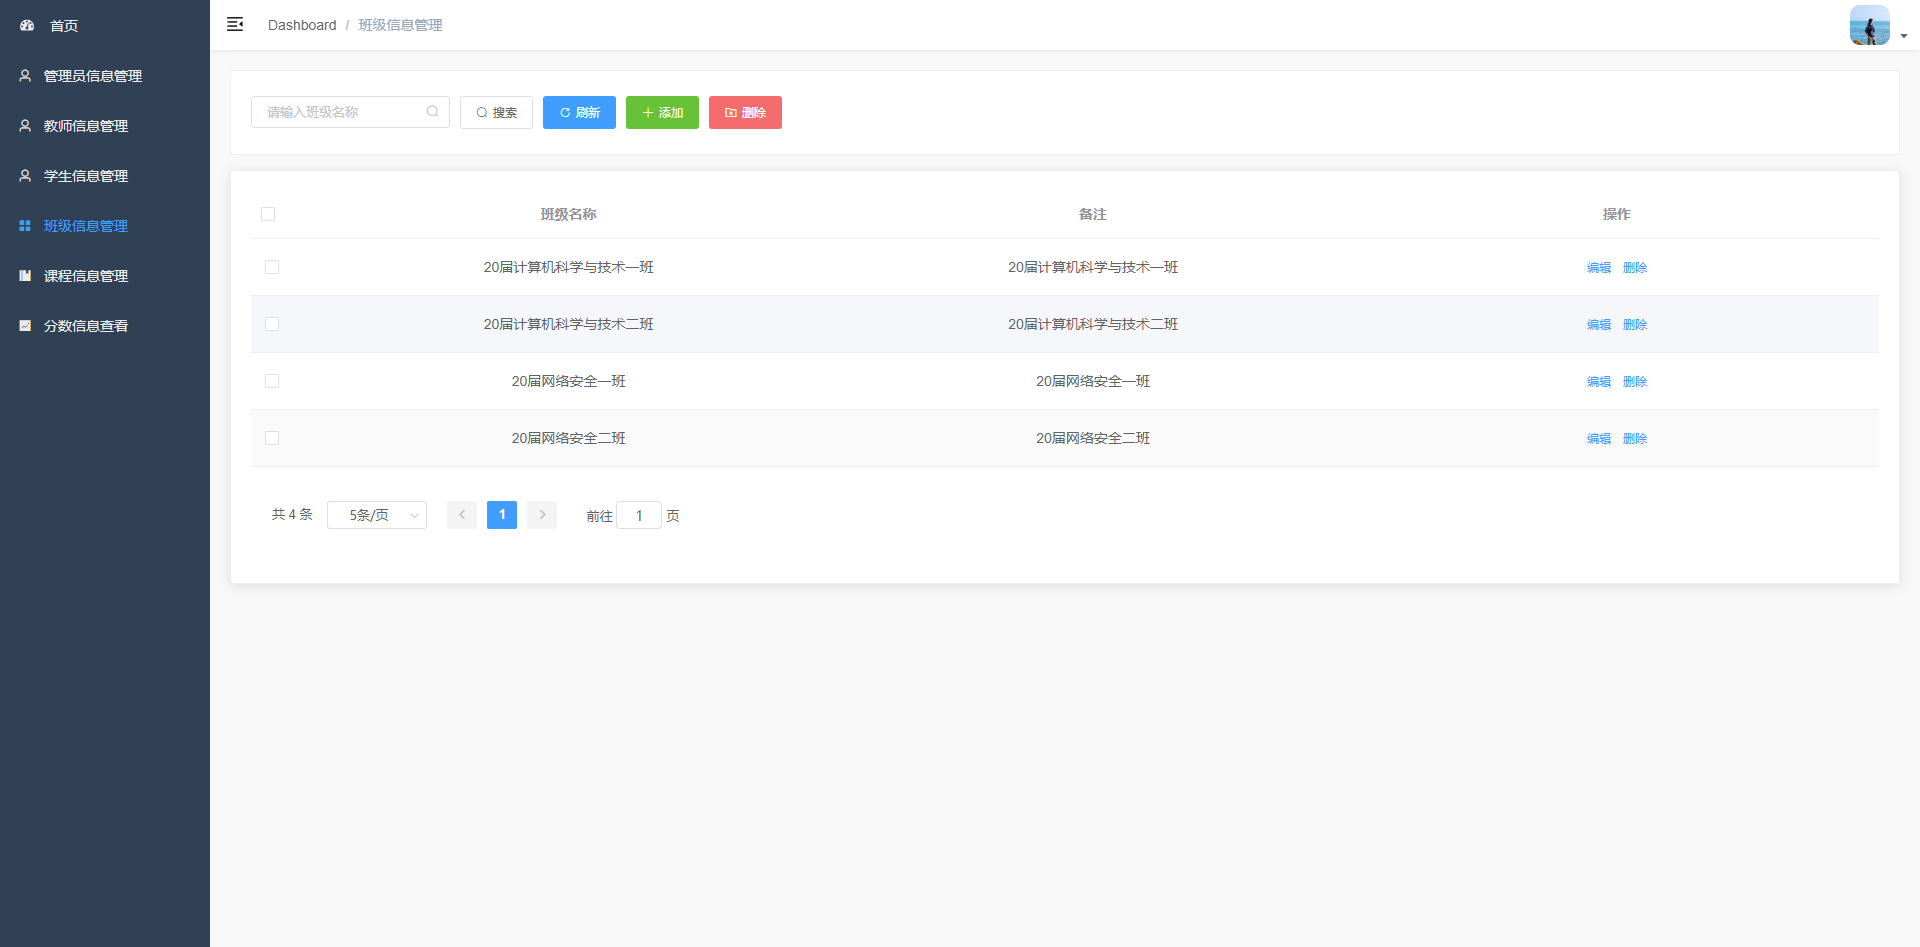The height and width of the screenshot is (947, 1920).
Task: Click the dashboard icon beside 首页
Action: point(27,25)
